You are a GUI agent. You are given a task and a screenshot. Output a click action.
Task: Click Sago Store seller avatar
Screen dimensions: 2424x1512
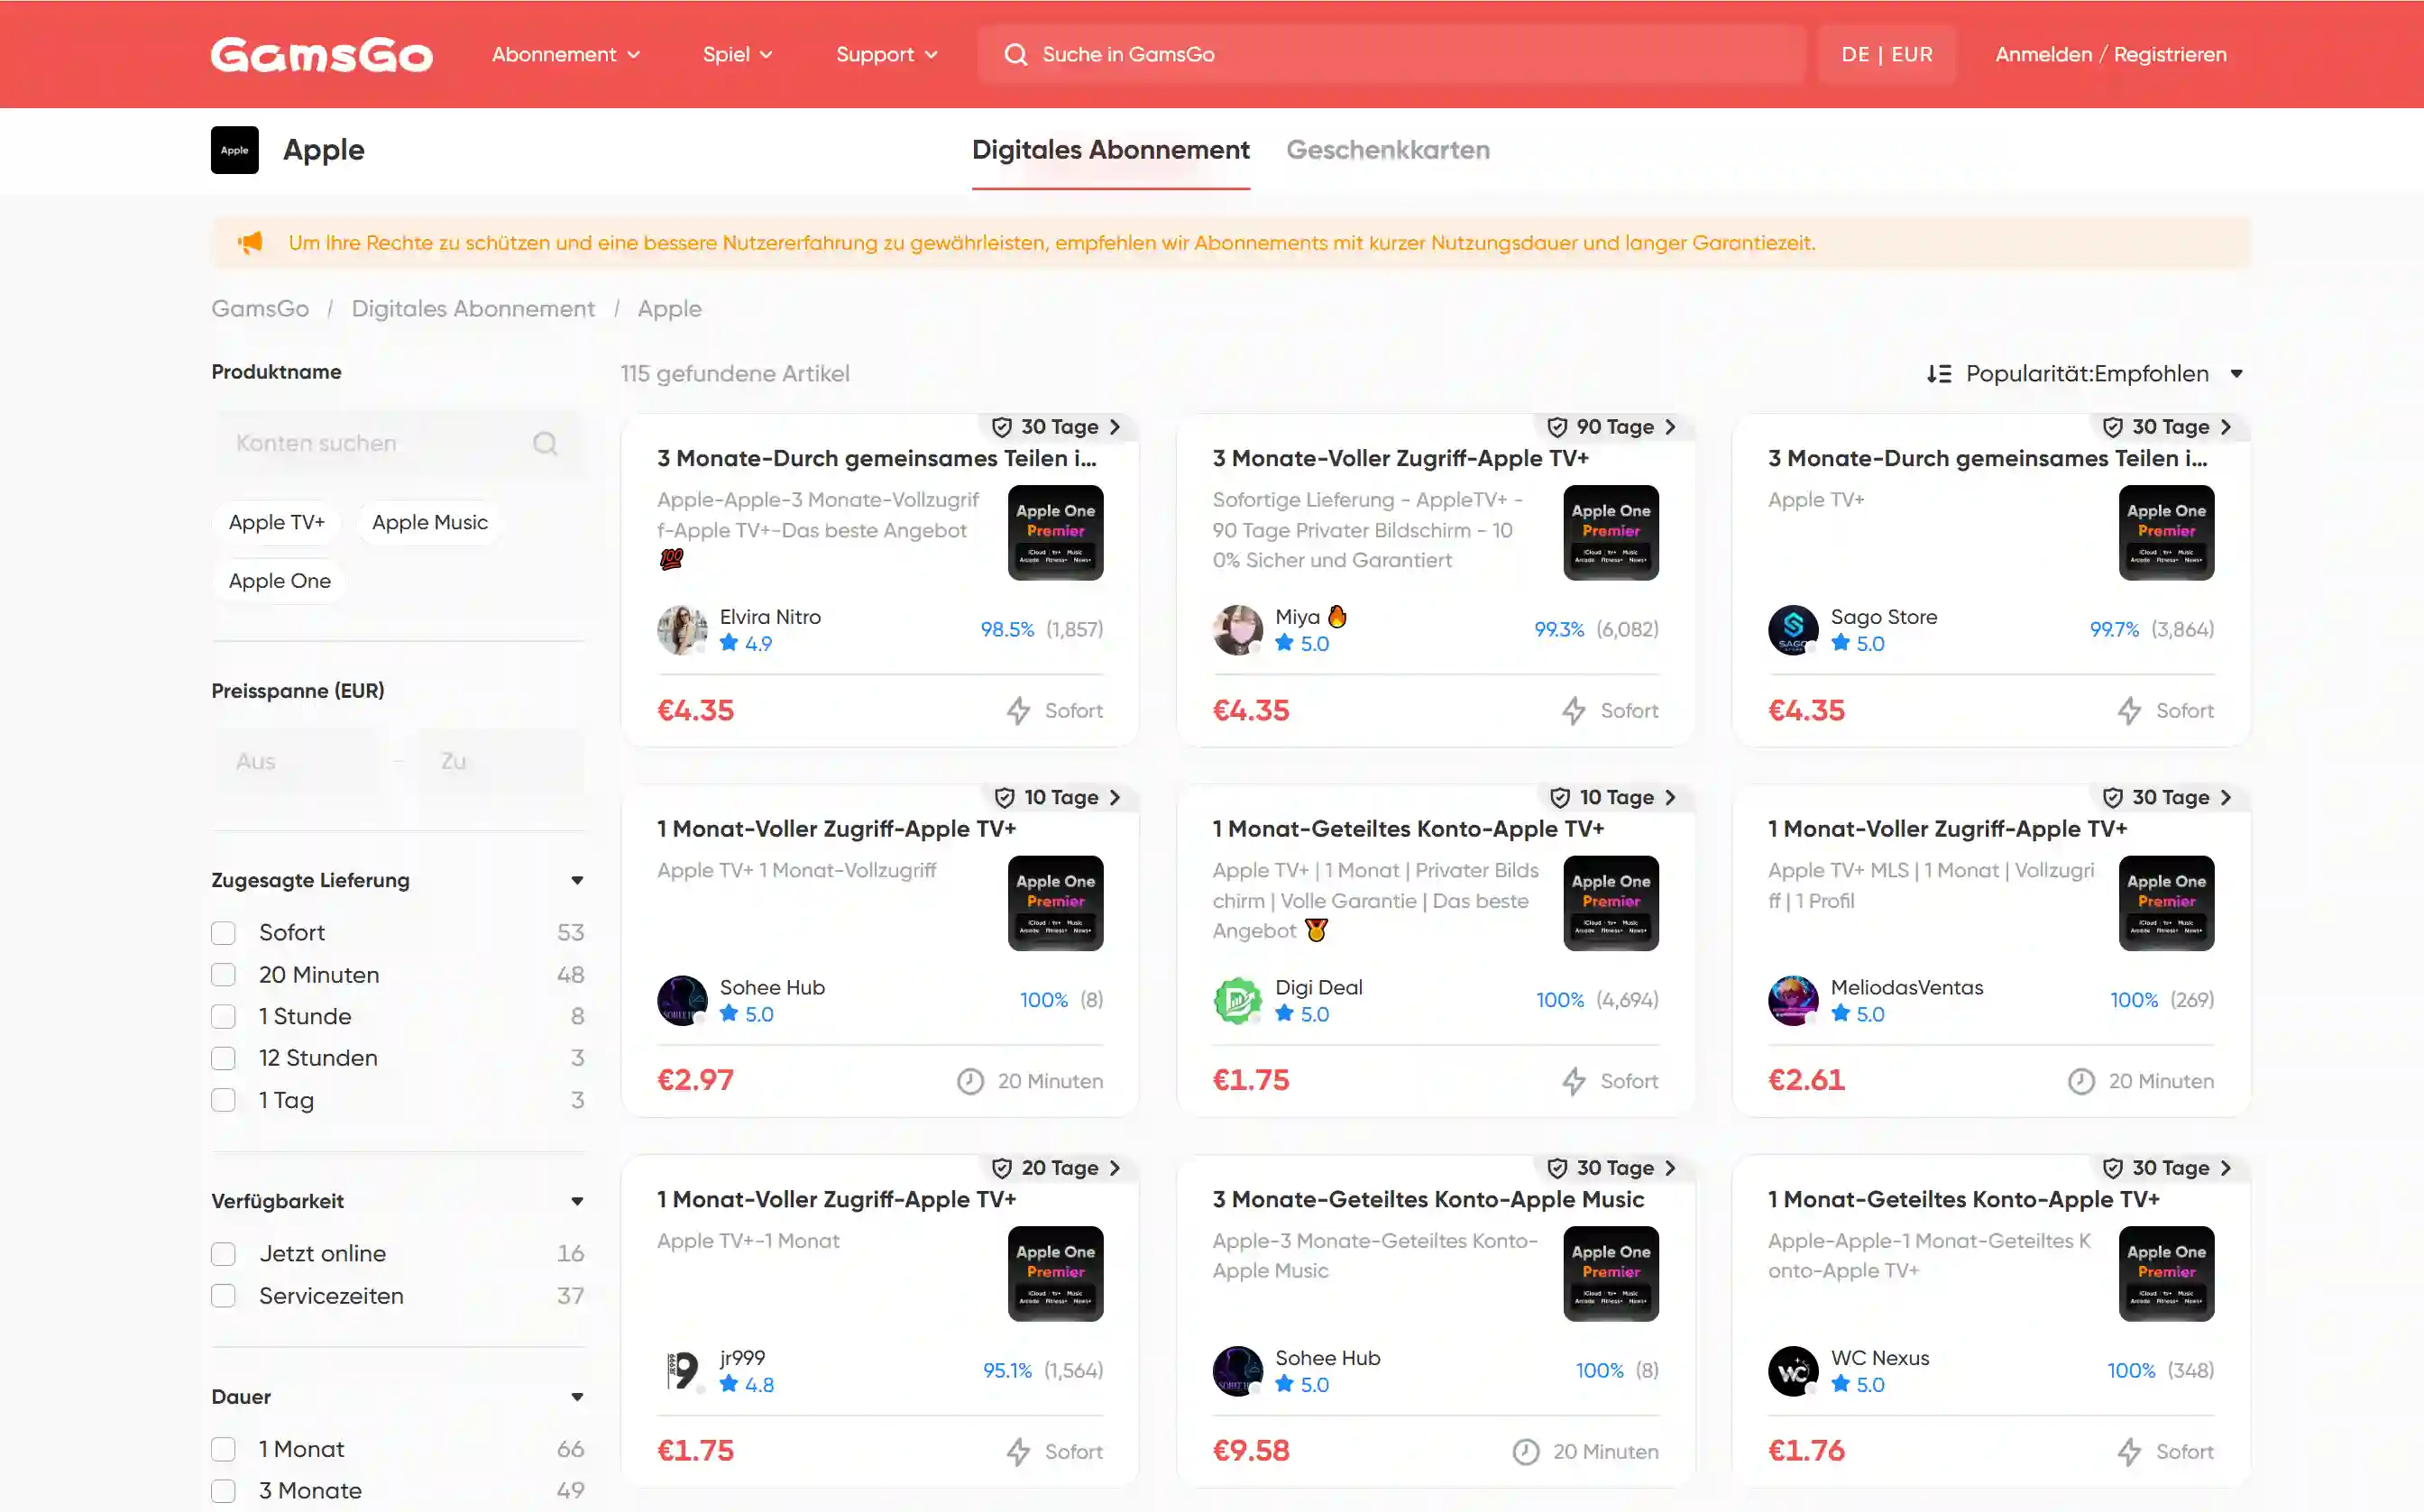tap(1793, 629)
